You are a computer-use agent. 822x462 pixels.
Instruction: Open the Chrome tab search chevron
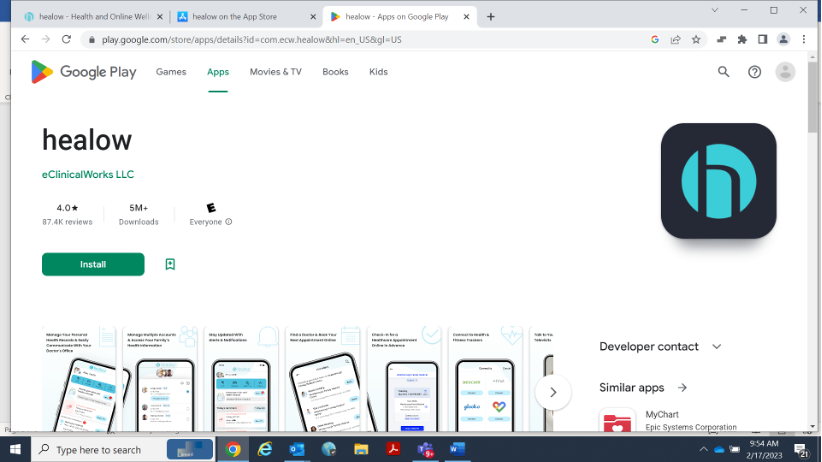coord(715,10)
